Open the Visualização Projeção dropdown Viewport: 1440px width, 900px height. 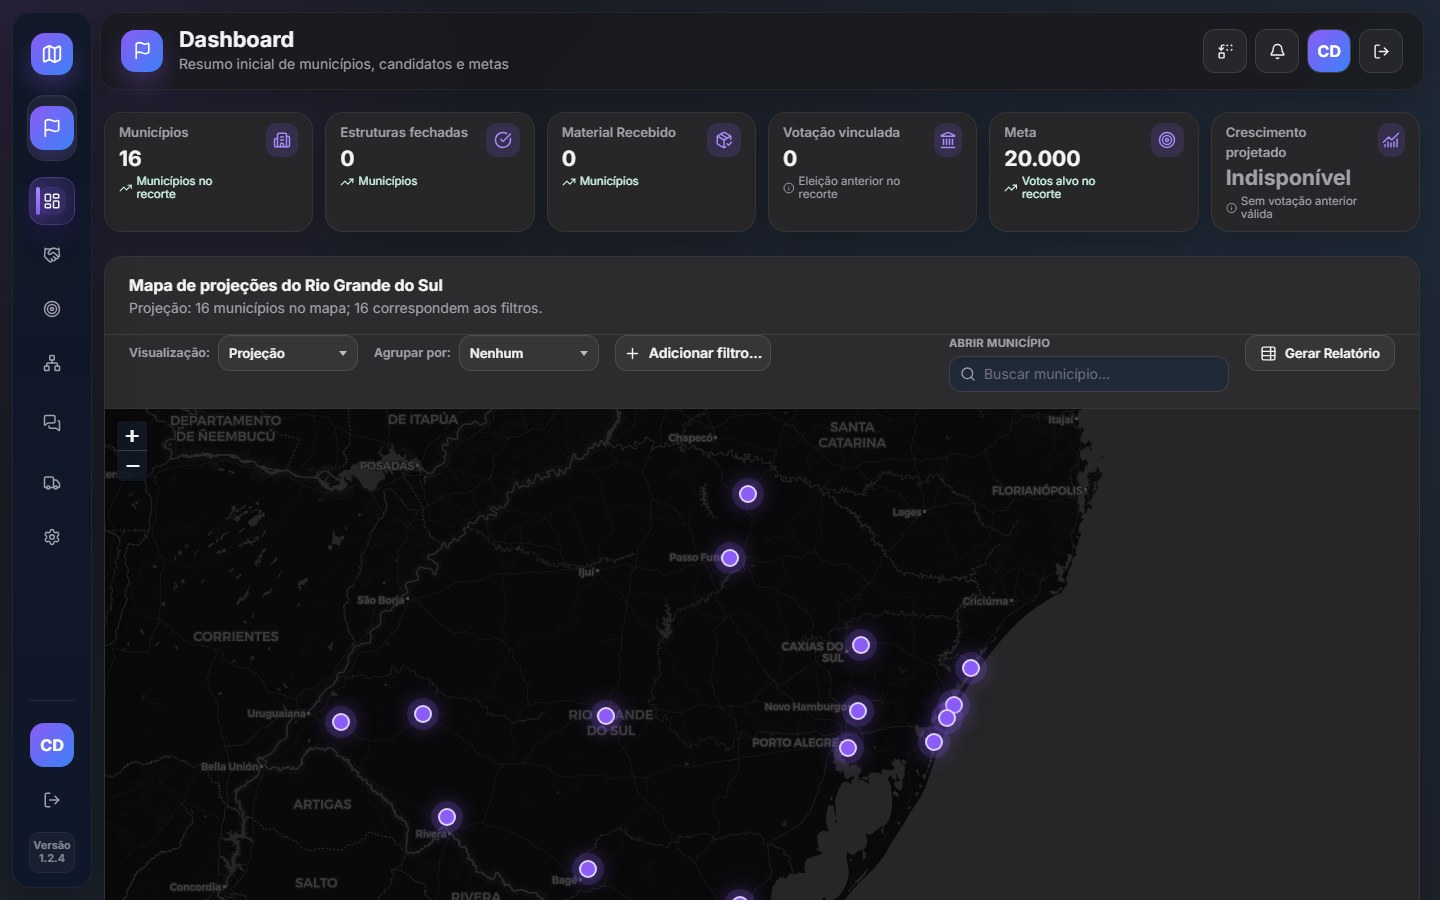(288, 353)
